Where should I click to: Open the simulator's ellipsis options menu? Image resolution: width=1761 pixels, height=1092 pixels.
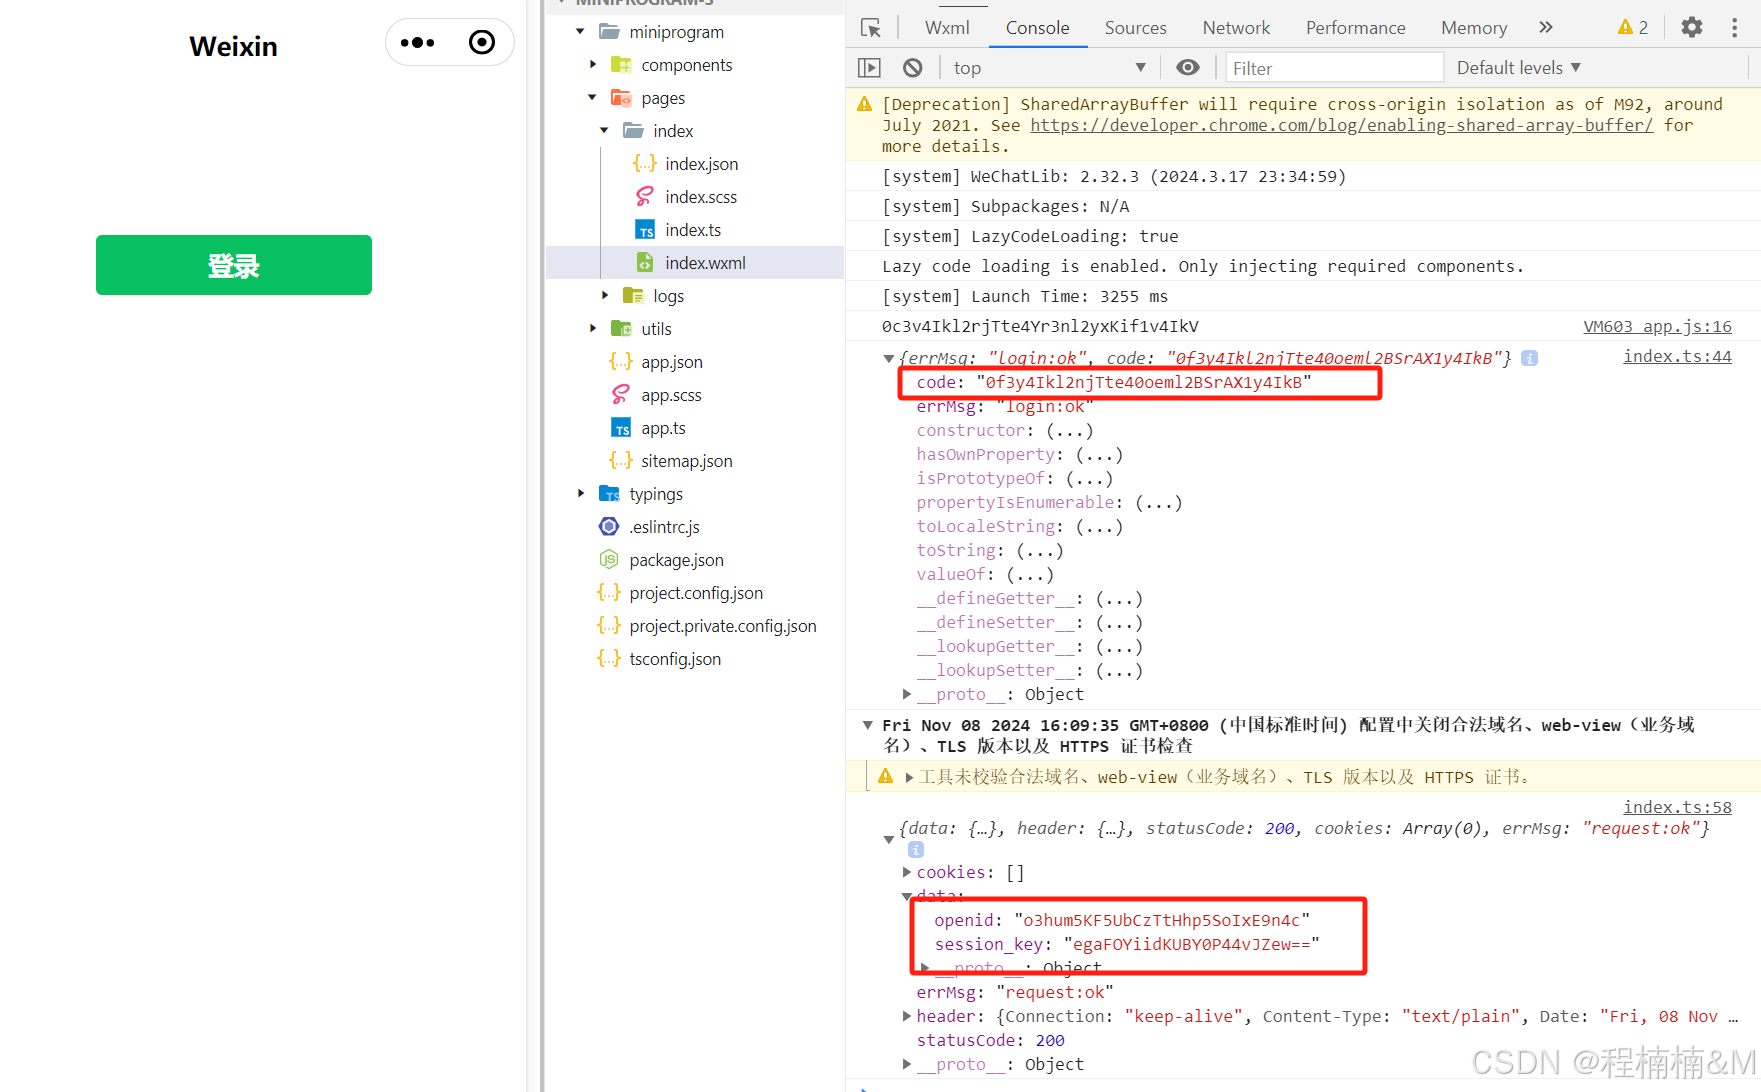tap(417, 42)
